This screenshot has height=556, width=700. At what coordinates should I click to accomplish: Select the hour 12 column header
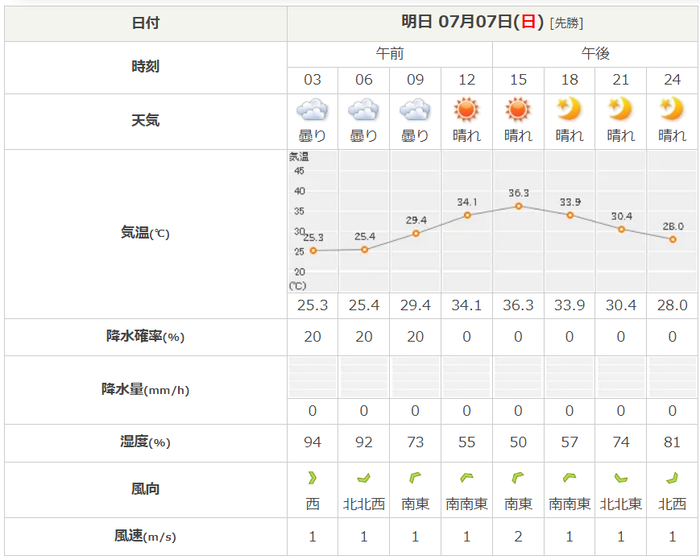click(467, 80)
